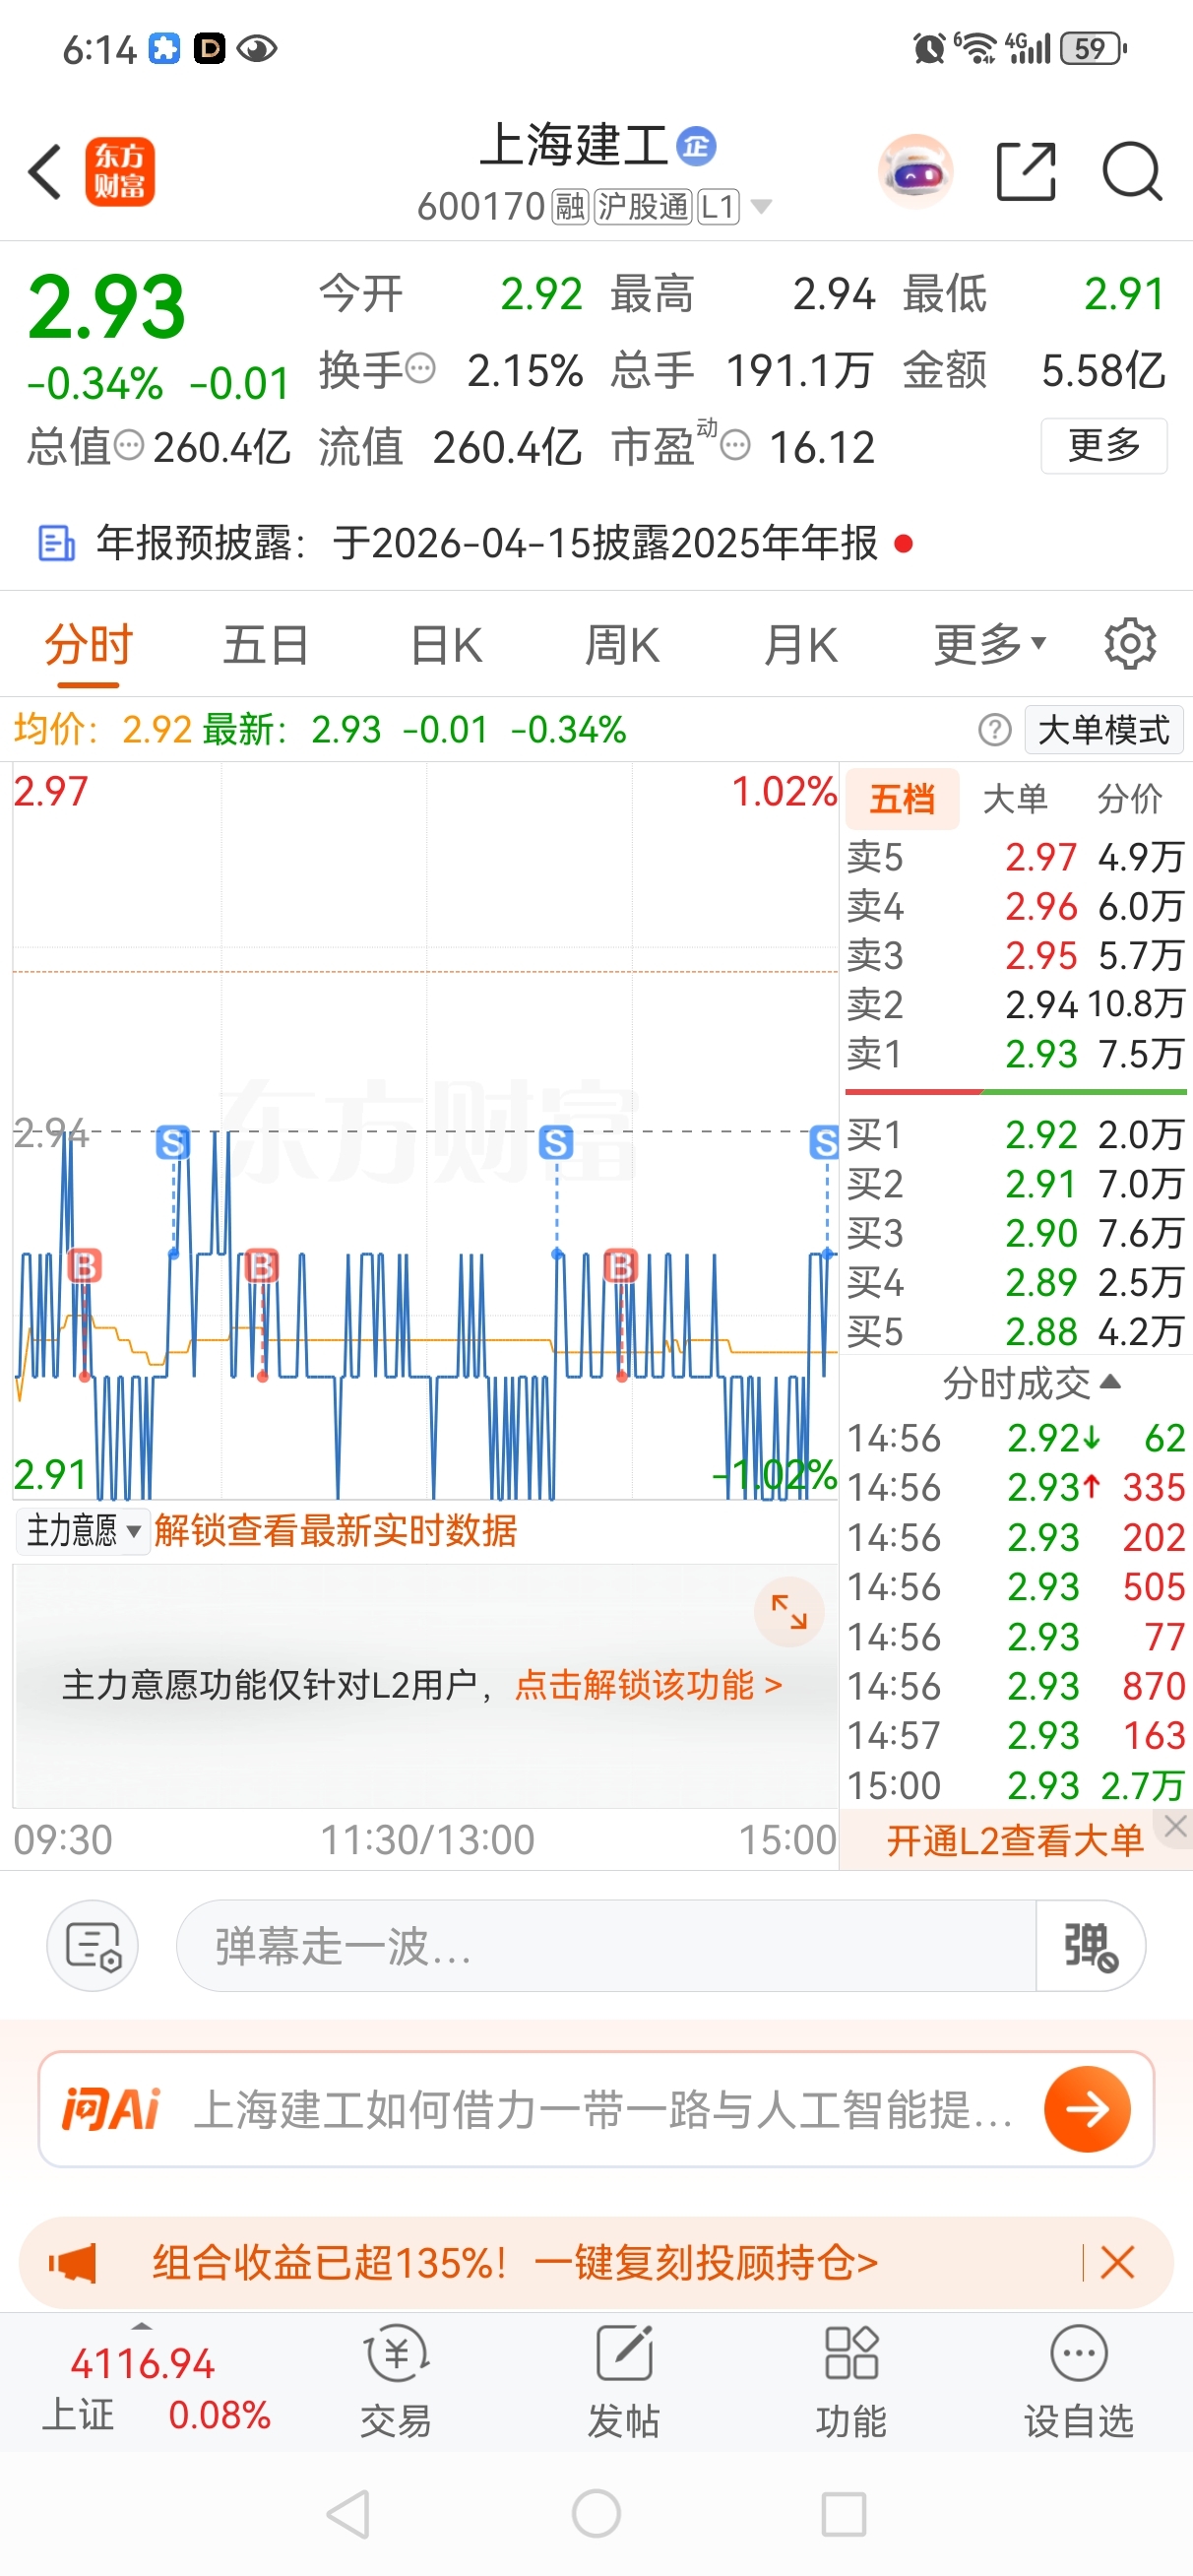
Task: Switch to the 周K tab
Action: pyautogui.click(x=622, y=645)
